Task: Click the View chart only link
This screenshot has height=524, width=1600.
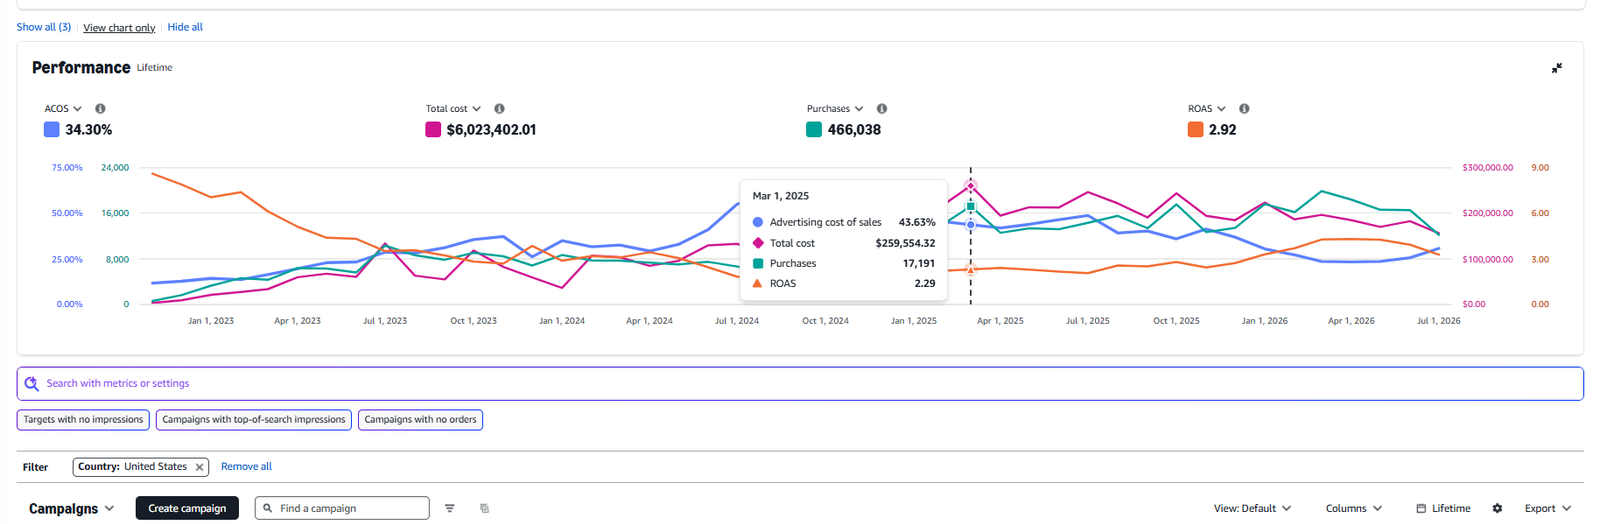Action: (x=119, y=27)
